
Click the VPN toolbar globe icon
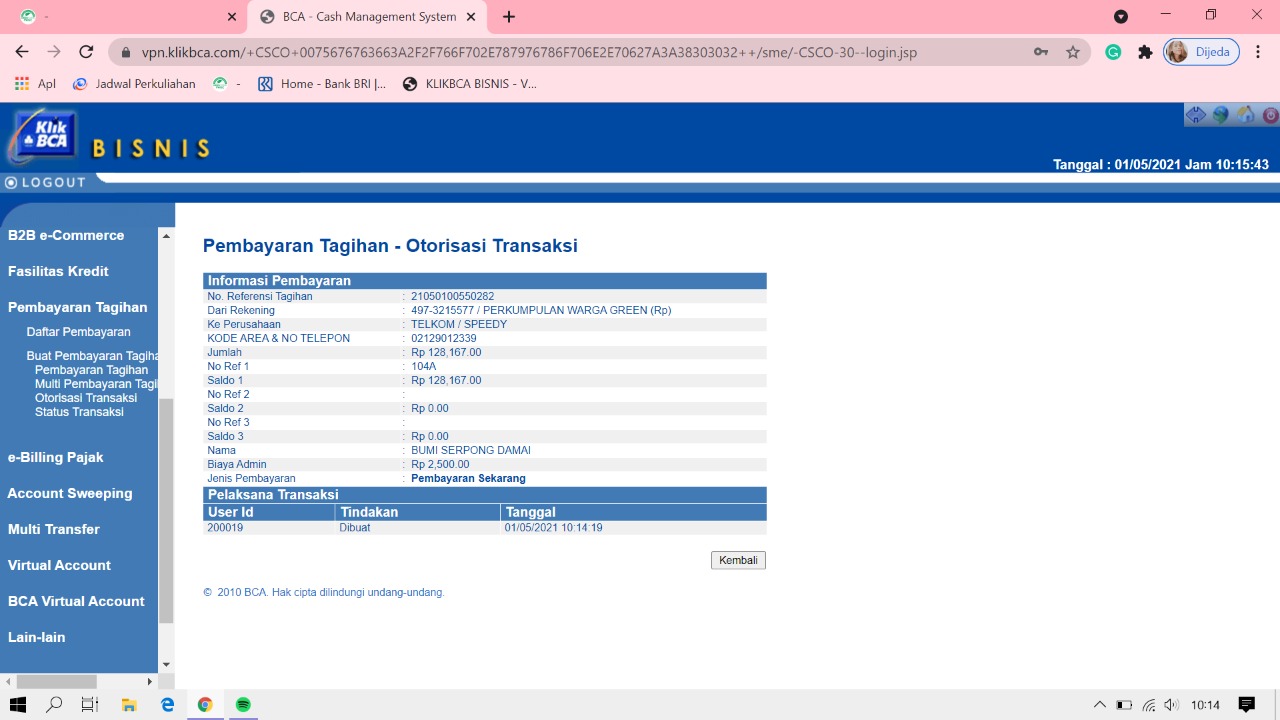point(1221,115)
